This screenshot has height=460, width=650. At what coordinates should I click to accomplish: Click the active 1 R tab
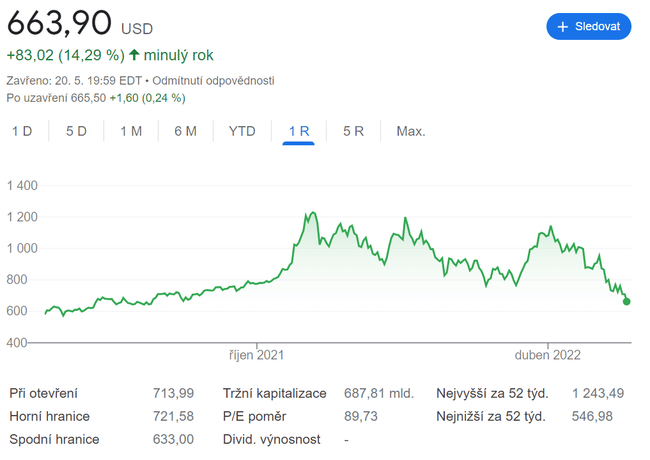click(299, 131)
